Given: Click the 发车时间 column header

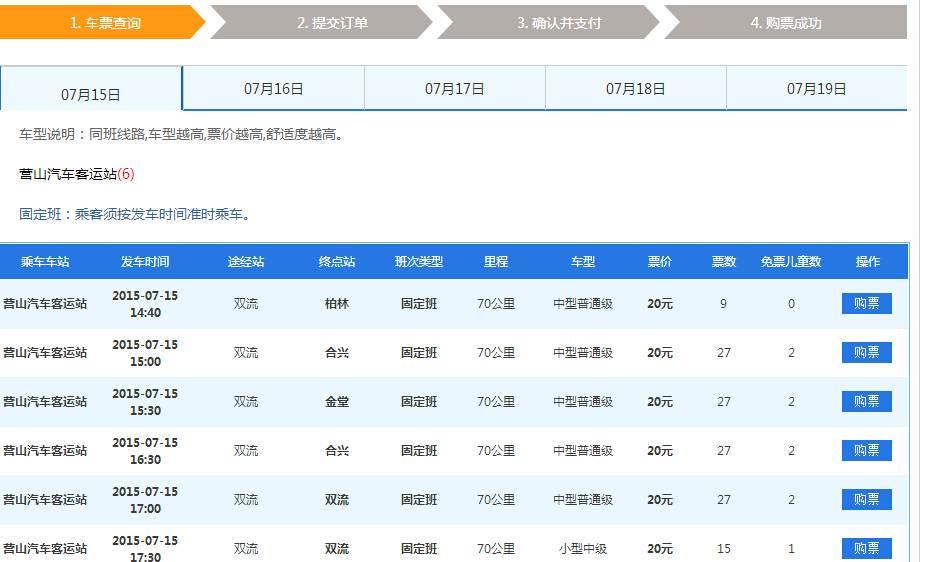Looking at the screenshot, I should [x=145, y=262].
